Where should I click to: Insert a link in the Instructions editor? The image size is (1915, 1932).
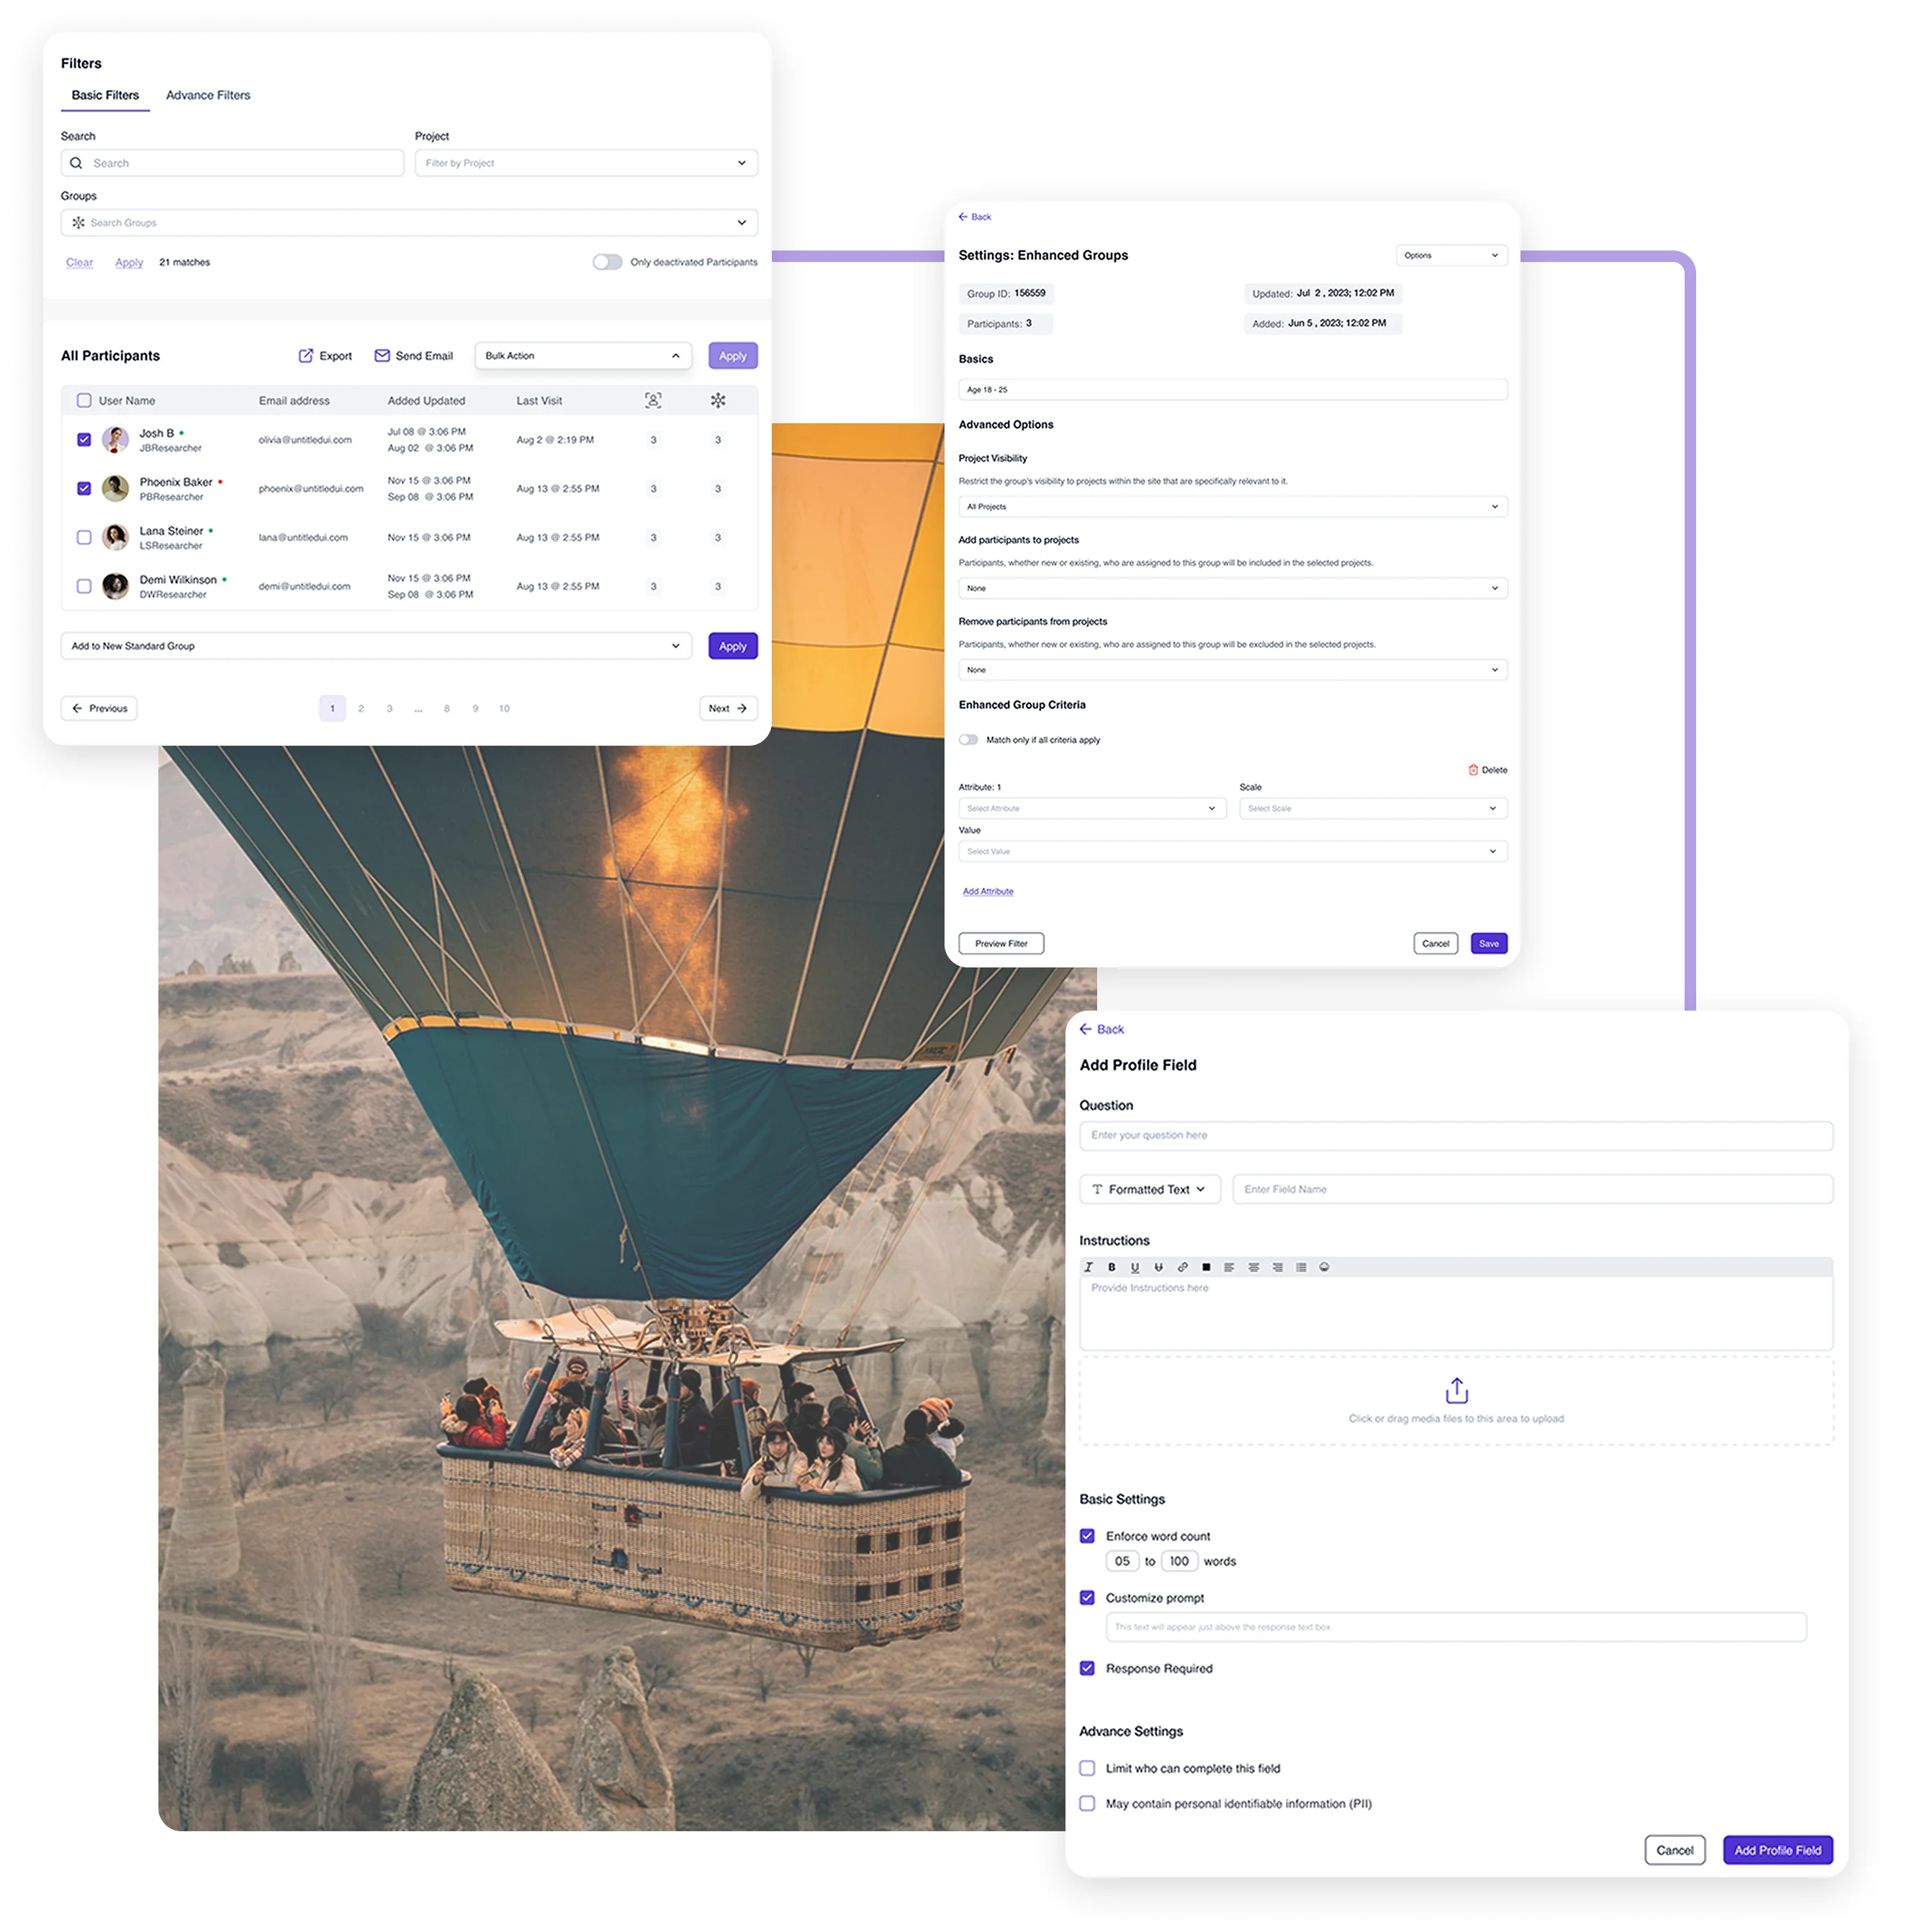(x=1183, y=1267)
